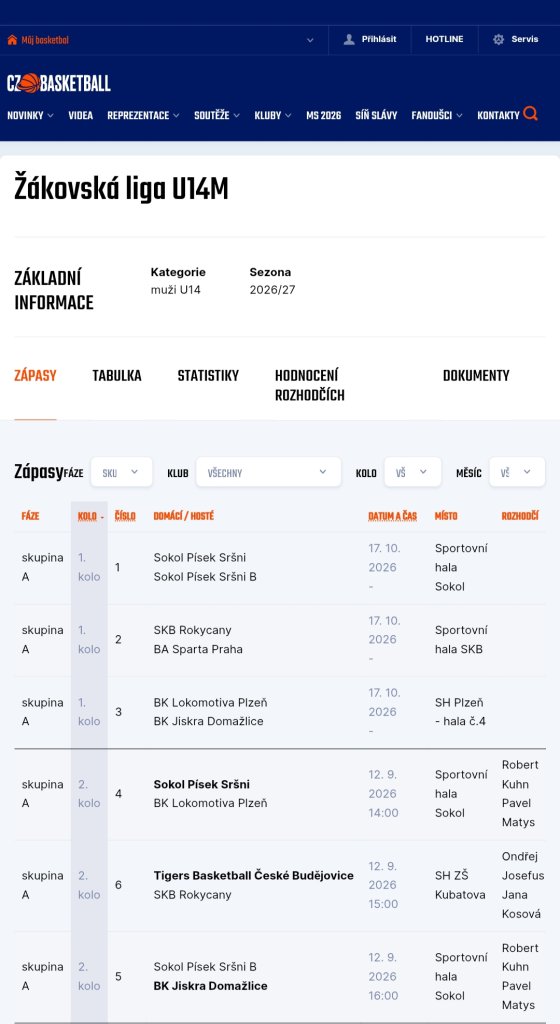Open the Kolo filter dropdown

pyautogui.click(x=412, y=472)
